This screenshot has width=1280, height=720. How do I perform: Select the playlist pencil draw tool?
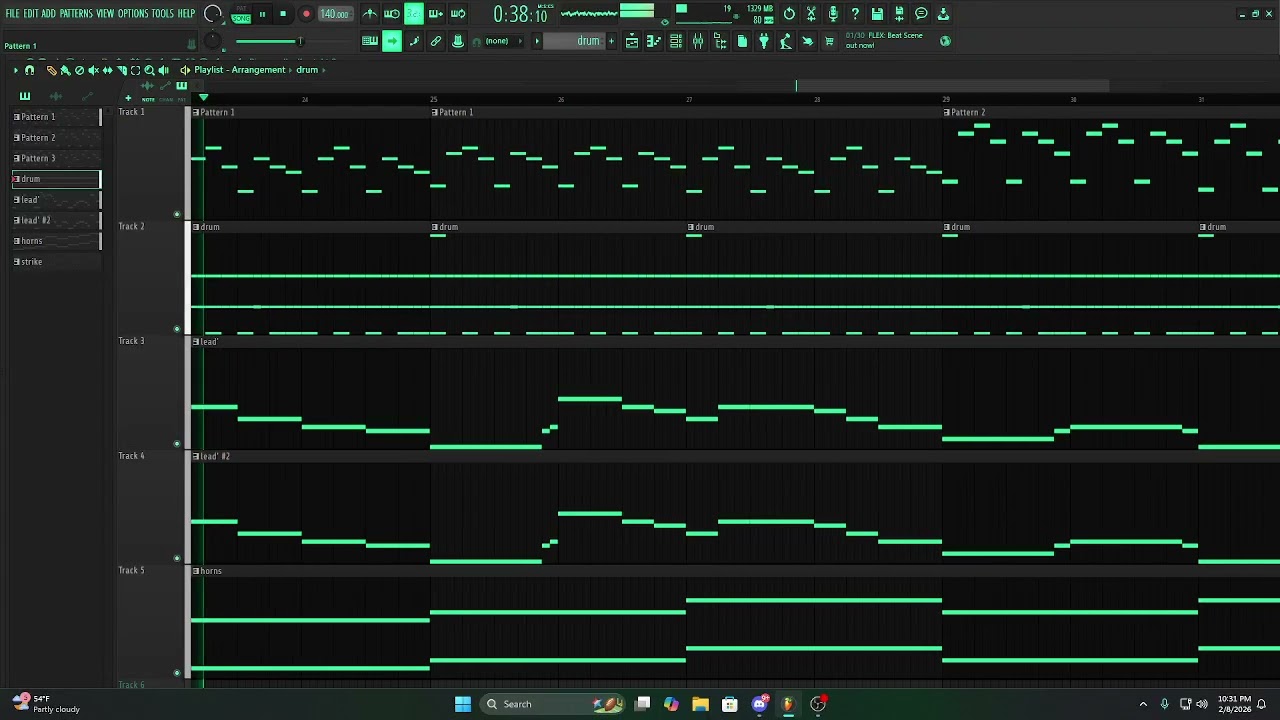click(x=51, y=70)
